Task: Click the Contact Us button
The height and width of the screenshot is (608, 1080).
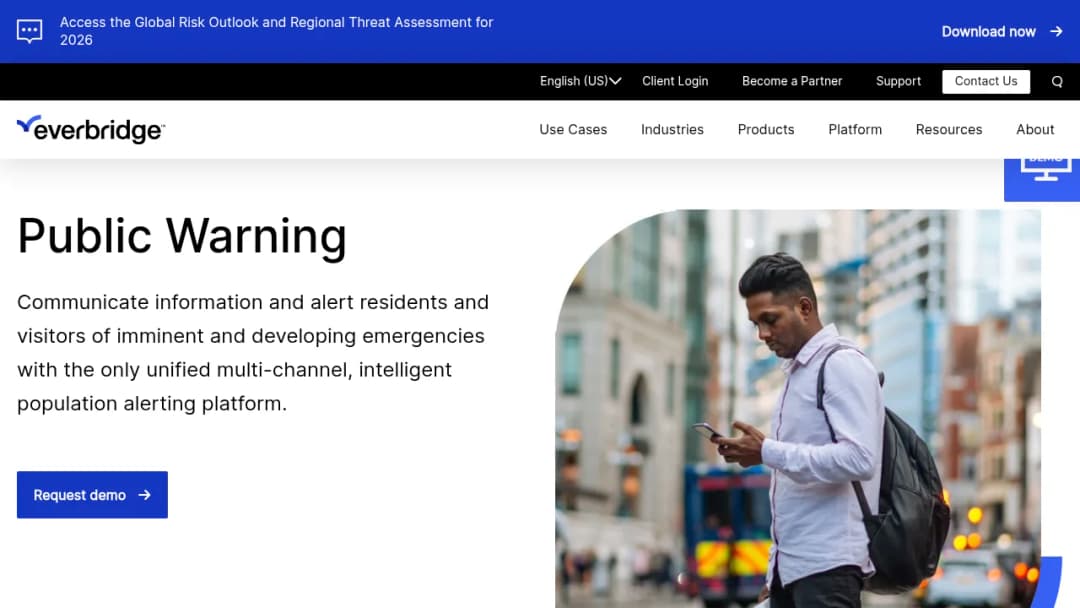Action: click(x=986, y=81)
